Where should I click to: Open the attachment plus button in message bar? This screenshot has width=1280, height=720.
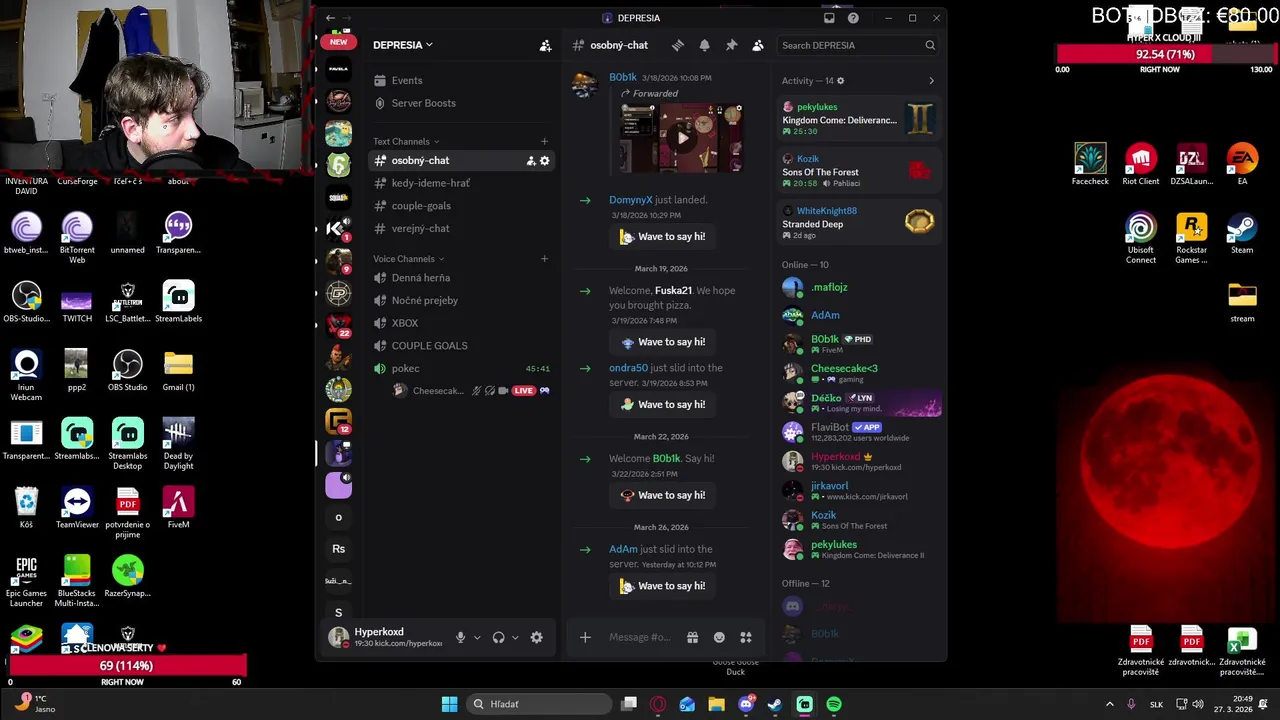[585, 637]
